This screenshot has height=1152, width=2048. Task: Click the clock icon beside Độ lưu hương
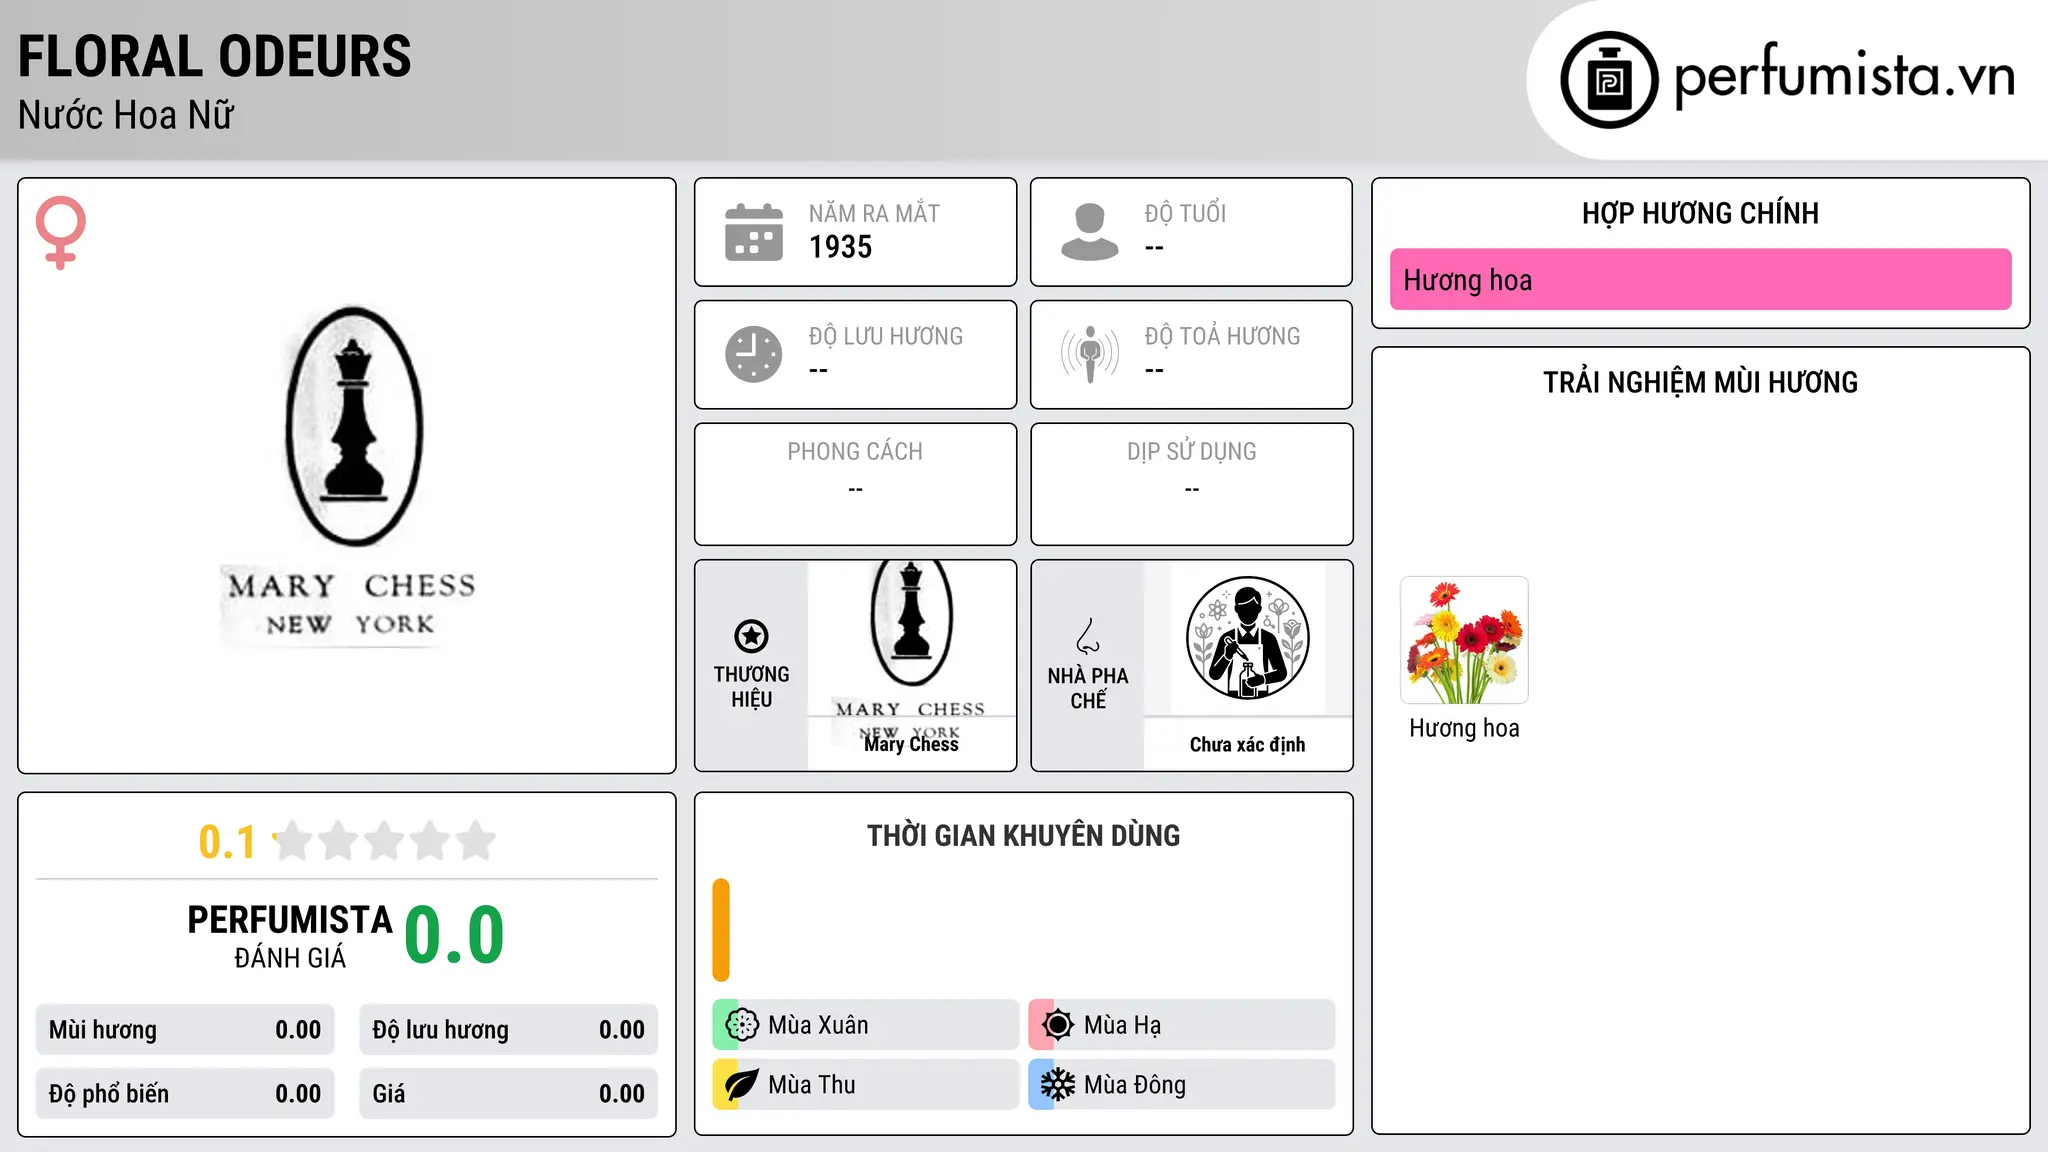pyautogui.click(x=753, y=354)
